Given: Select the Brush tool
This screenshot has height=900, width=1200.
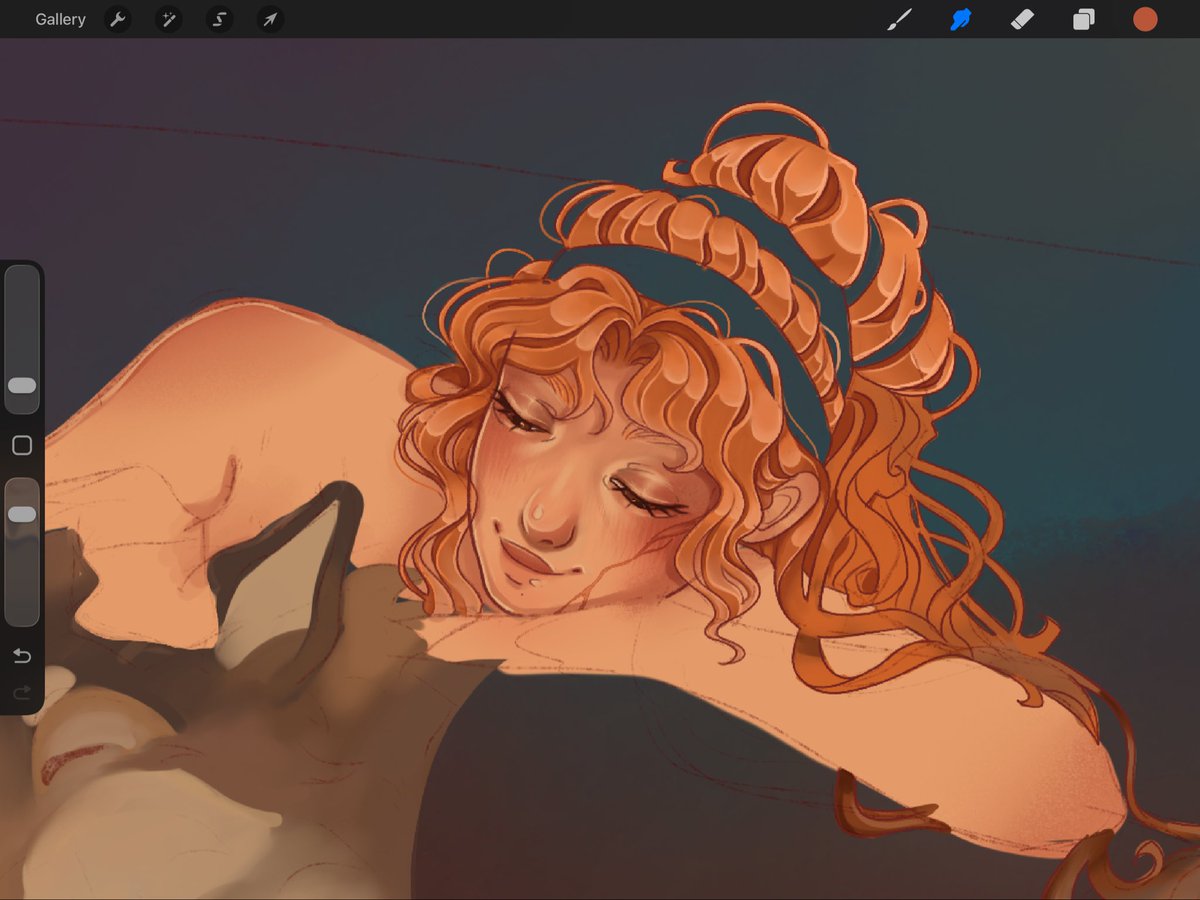Looking at the screenshot, I should click(900, 19).
